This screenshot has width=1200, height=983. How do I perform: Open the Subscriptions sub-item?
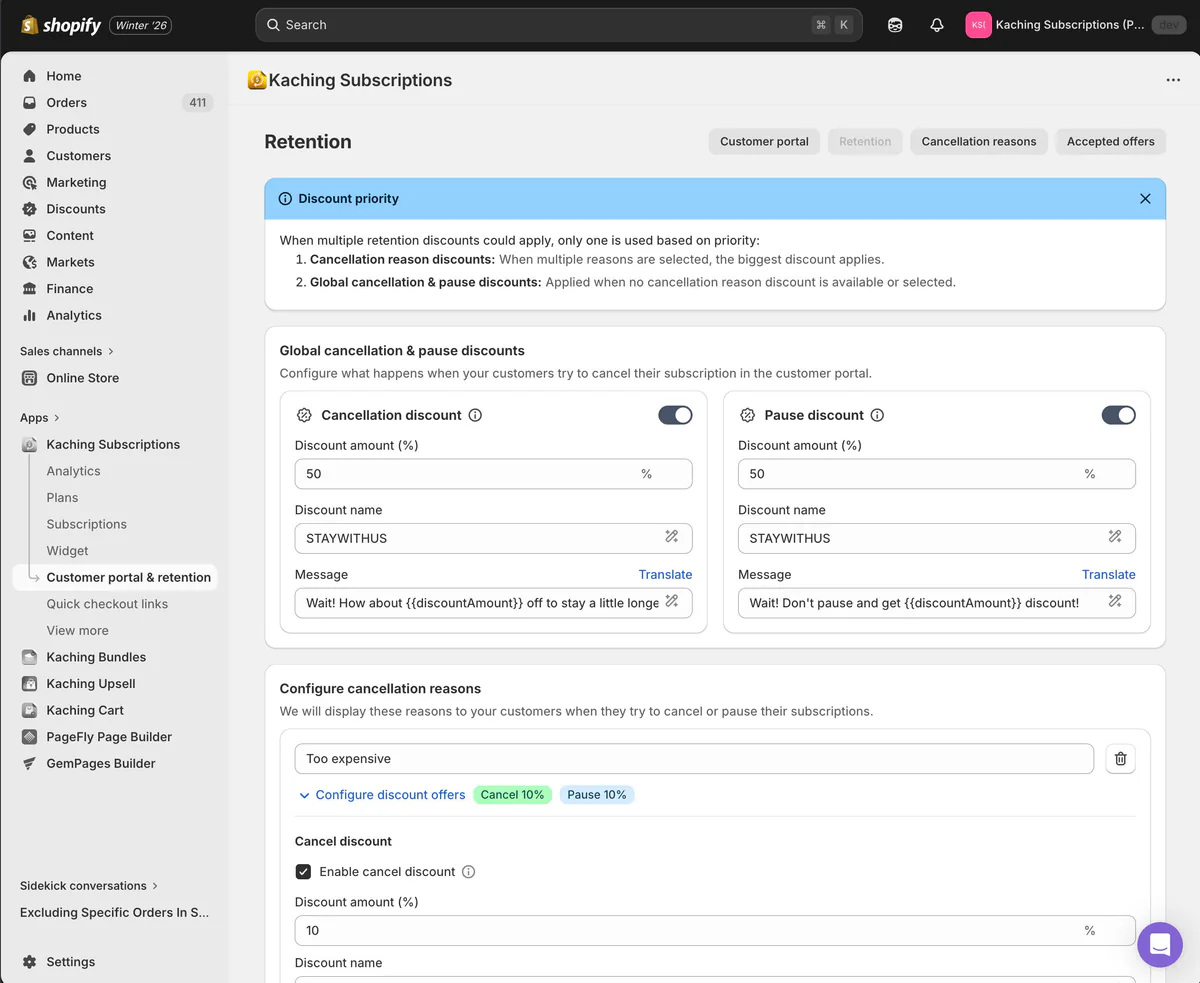click(x=86, y=524)
